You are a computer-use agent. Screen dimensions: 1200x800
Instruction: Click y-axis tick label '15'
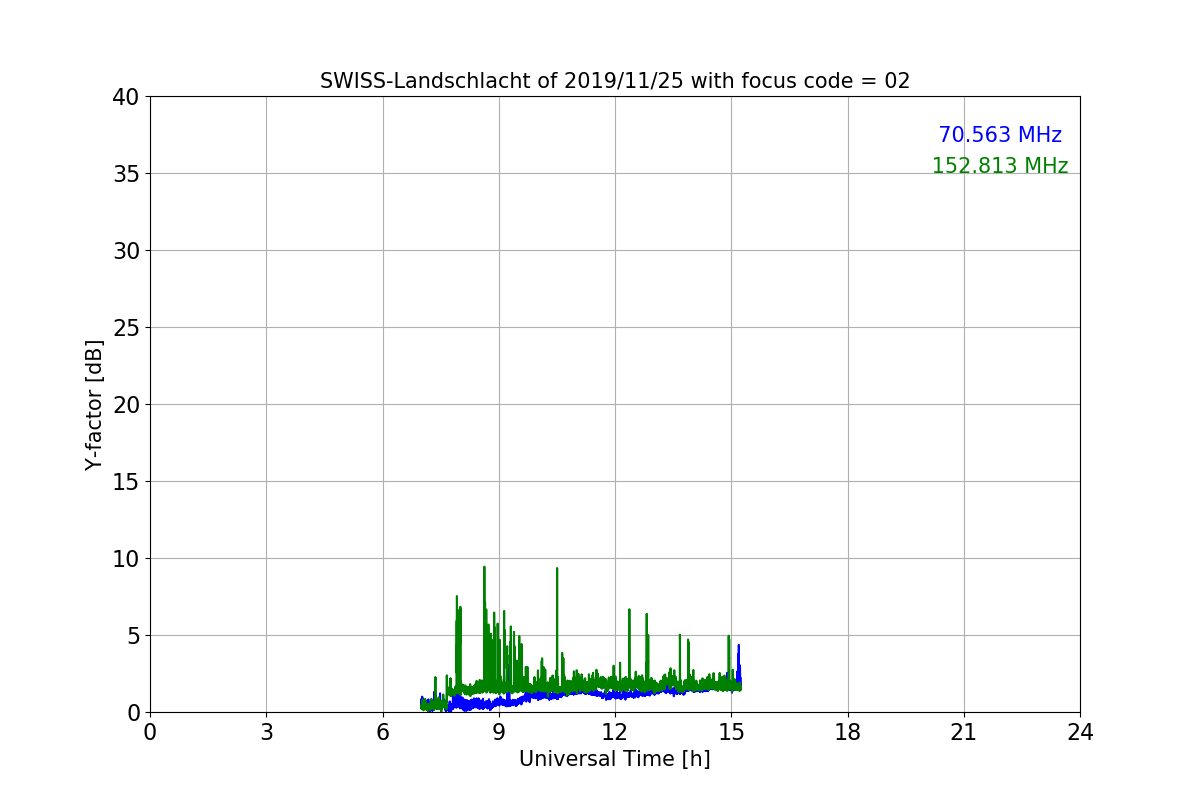[x=126, y=482]
